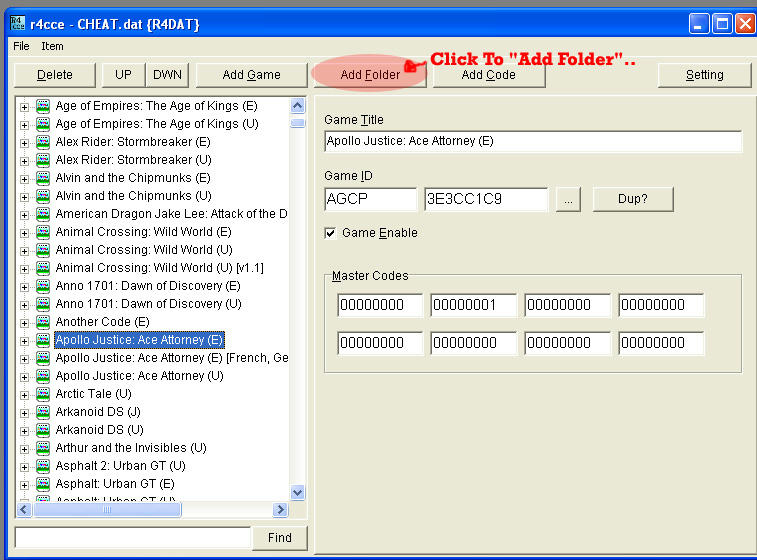Click the game list vertical scrollbar thumb
Screen dimensions: 757x560
[298, 124]
